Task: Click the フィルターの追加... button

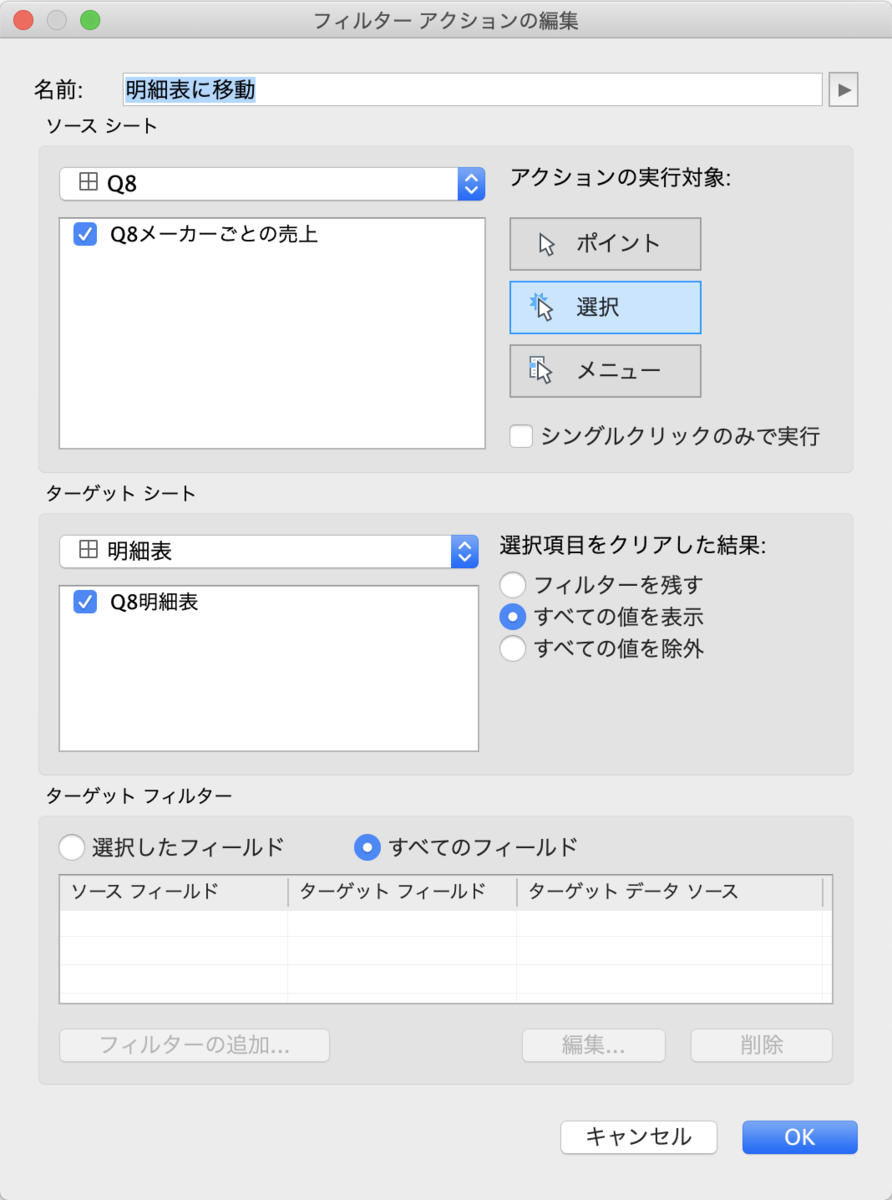Action: pos(195,1045)
